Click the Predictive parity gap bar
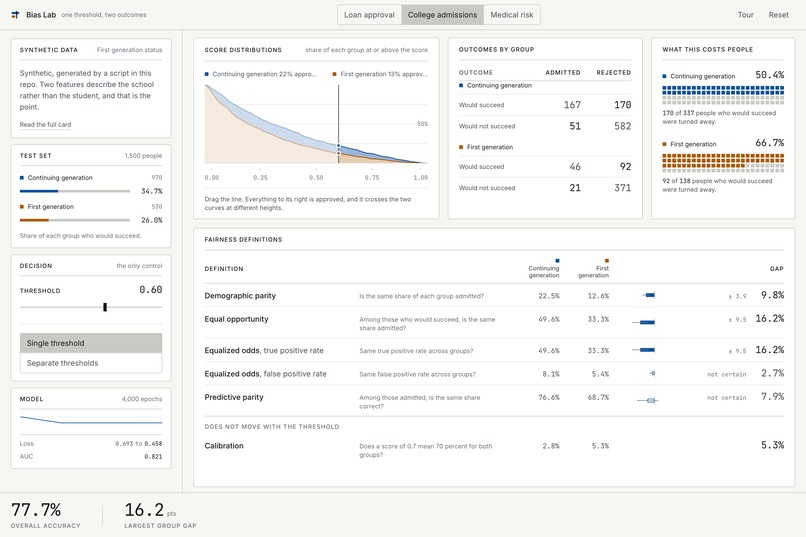Viewport: 806px width, 537px height. click(x=647, y=400)
